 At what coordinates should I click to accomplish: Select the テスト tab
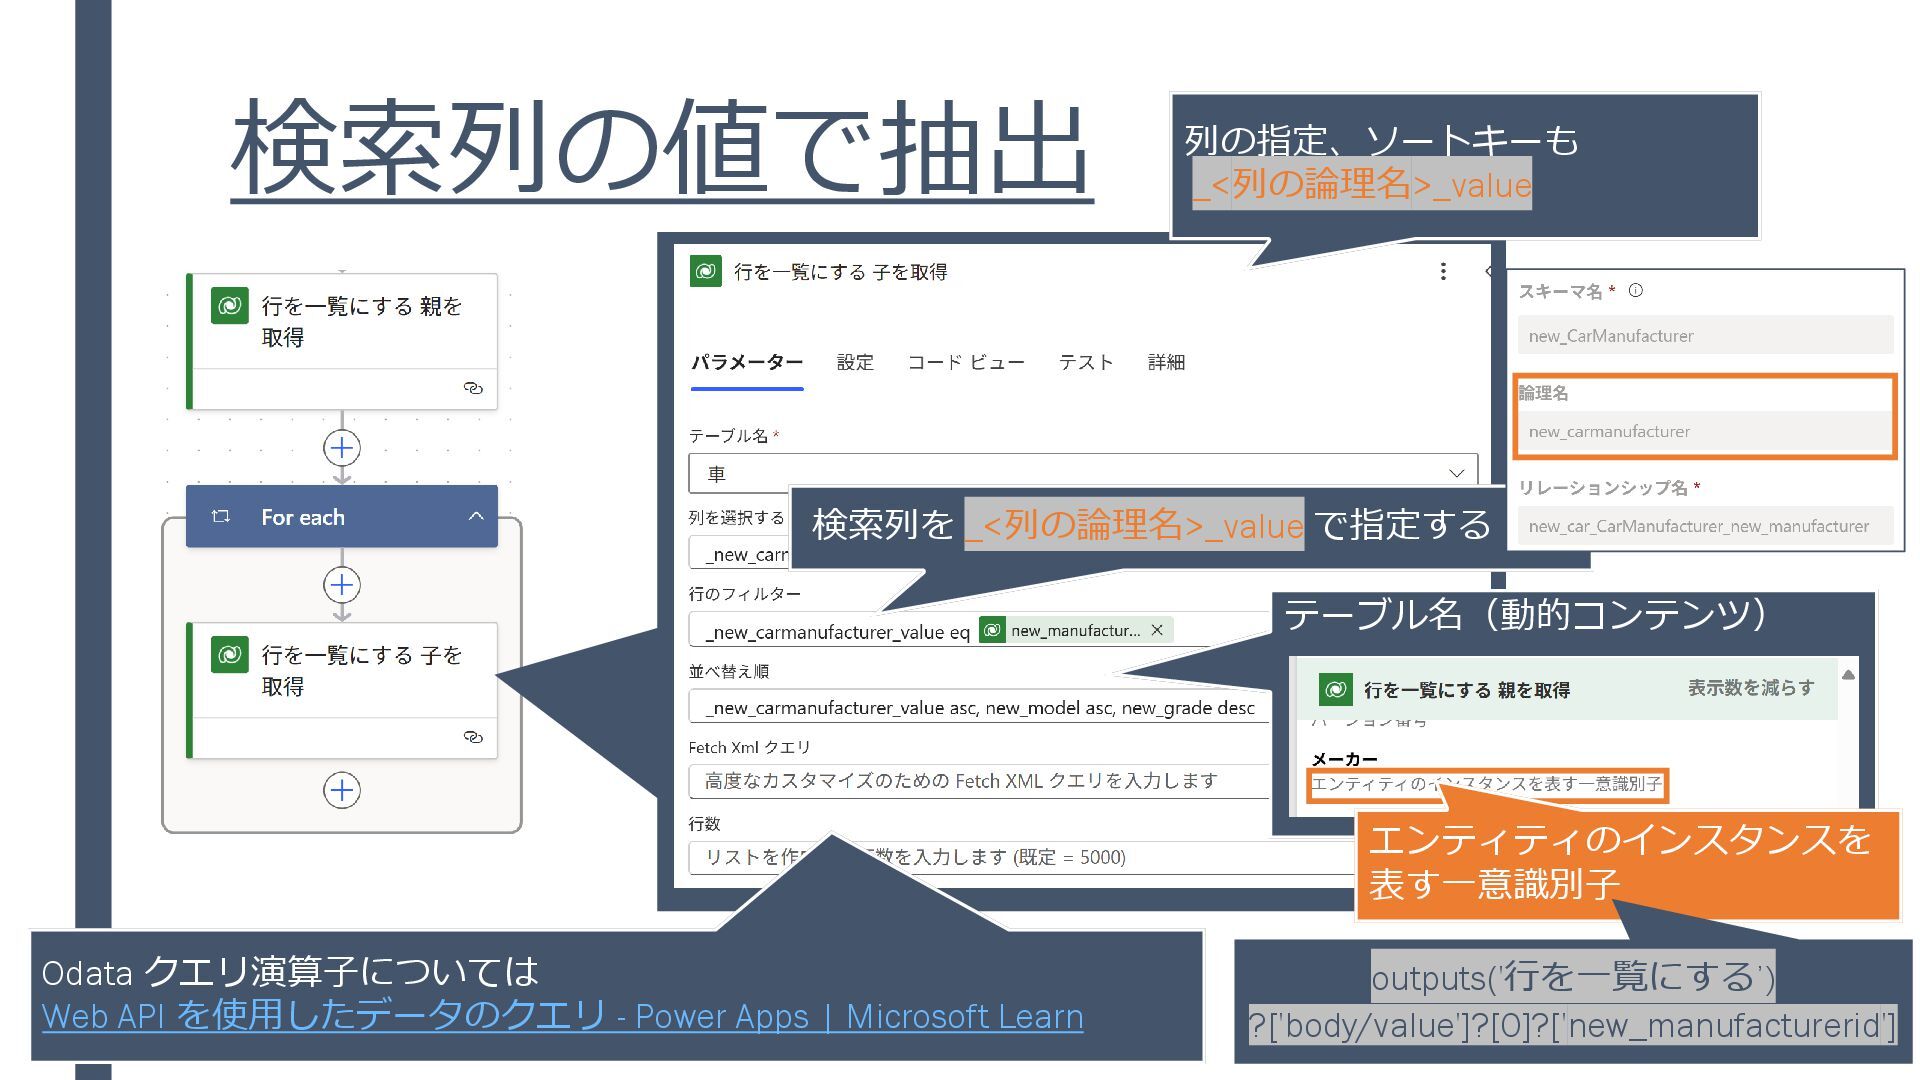point(1086,362)
